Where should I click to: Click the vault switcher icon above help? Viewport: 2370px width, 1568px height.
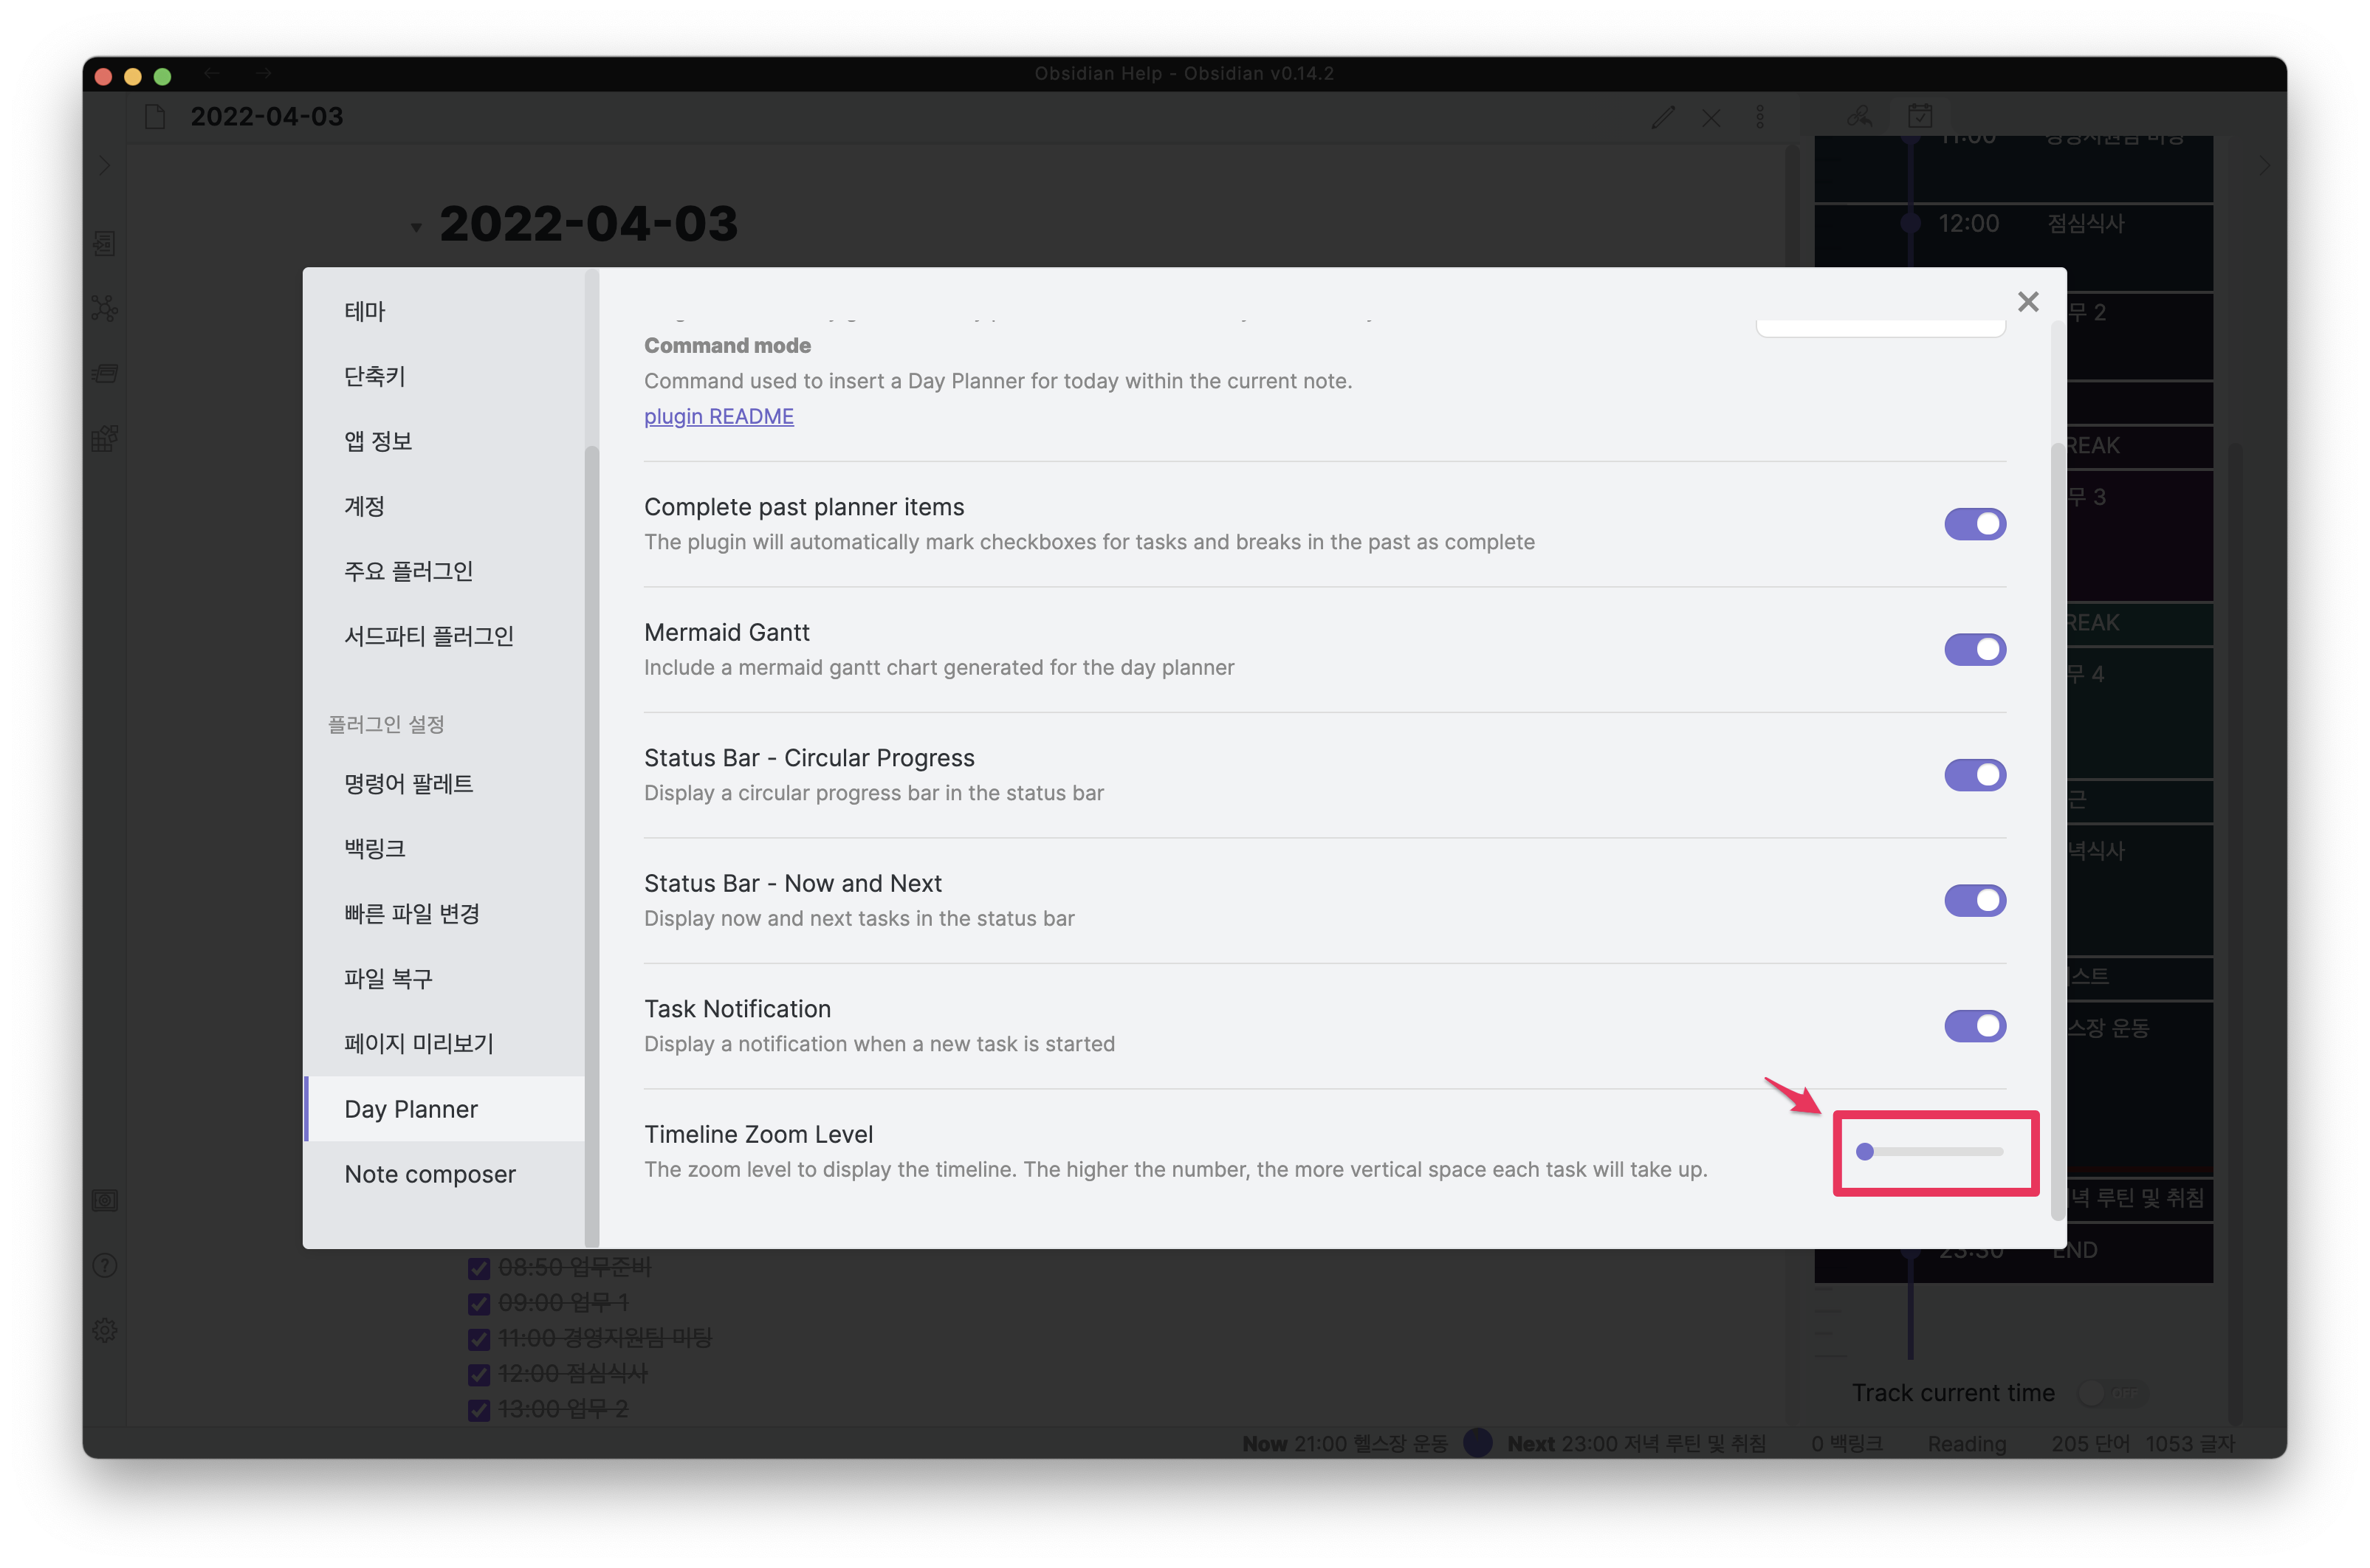(x=105, y=1200)
